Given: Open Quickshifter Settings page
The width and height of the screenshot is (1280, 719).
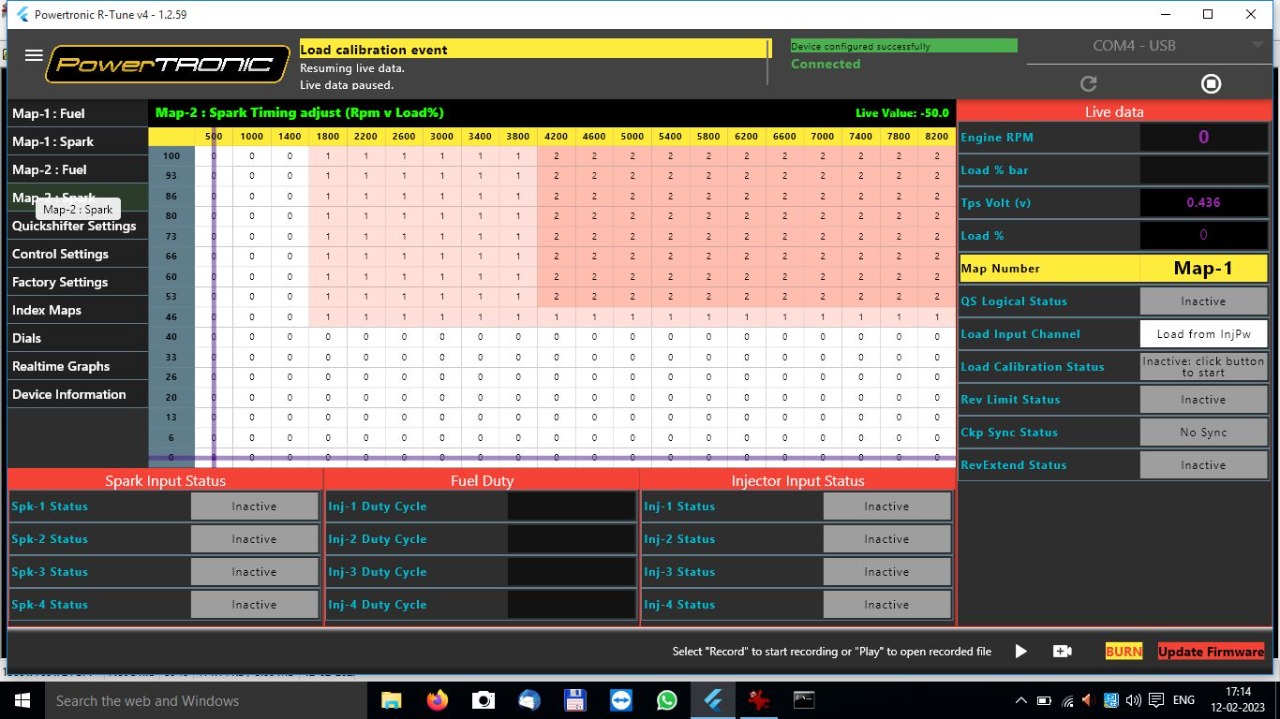Looking at the screenshot, I should click(x=74, y=227).
